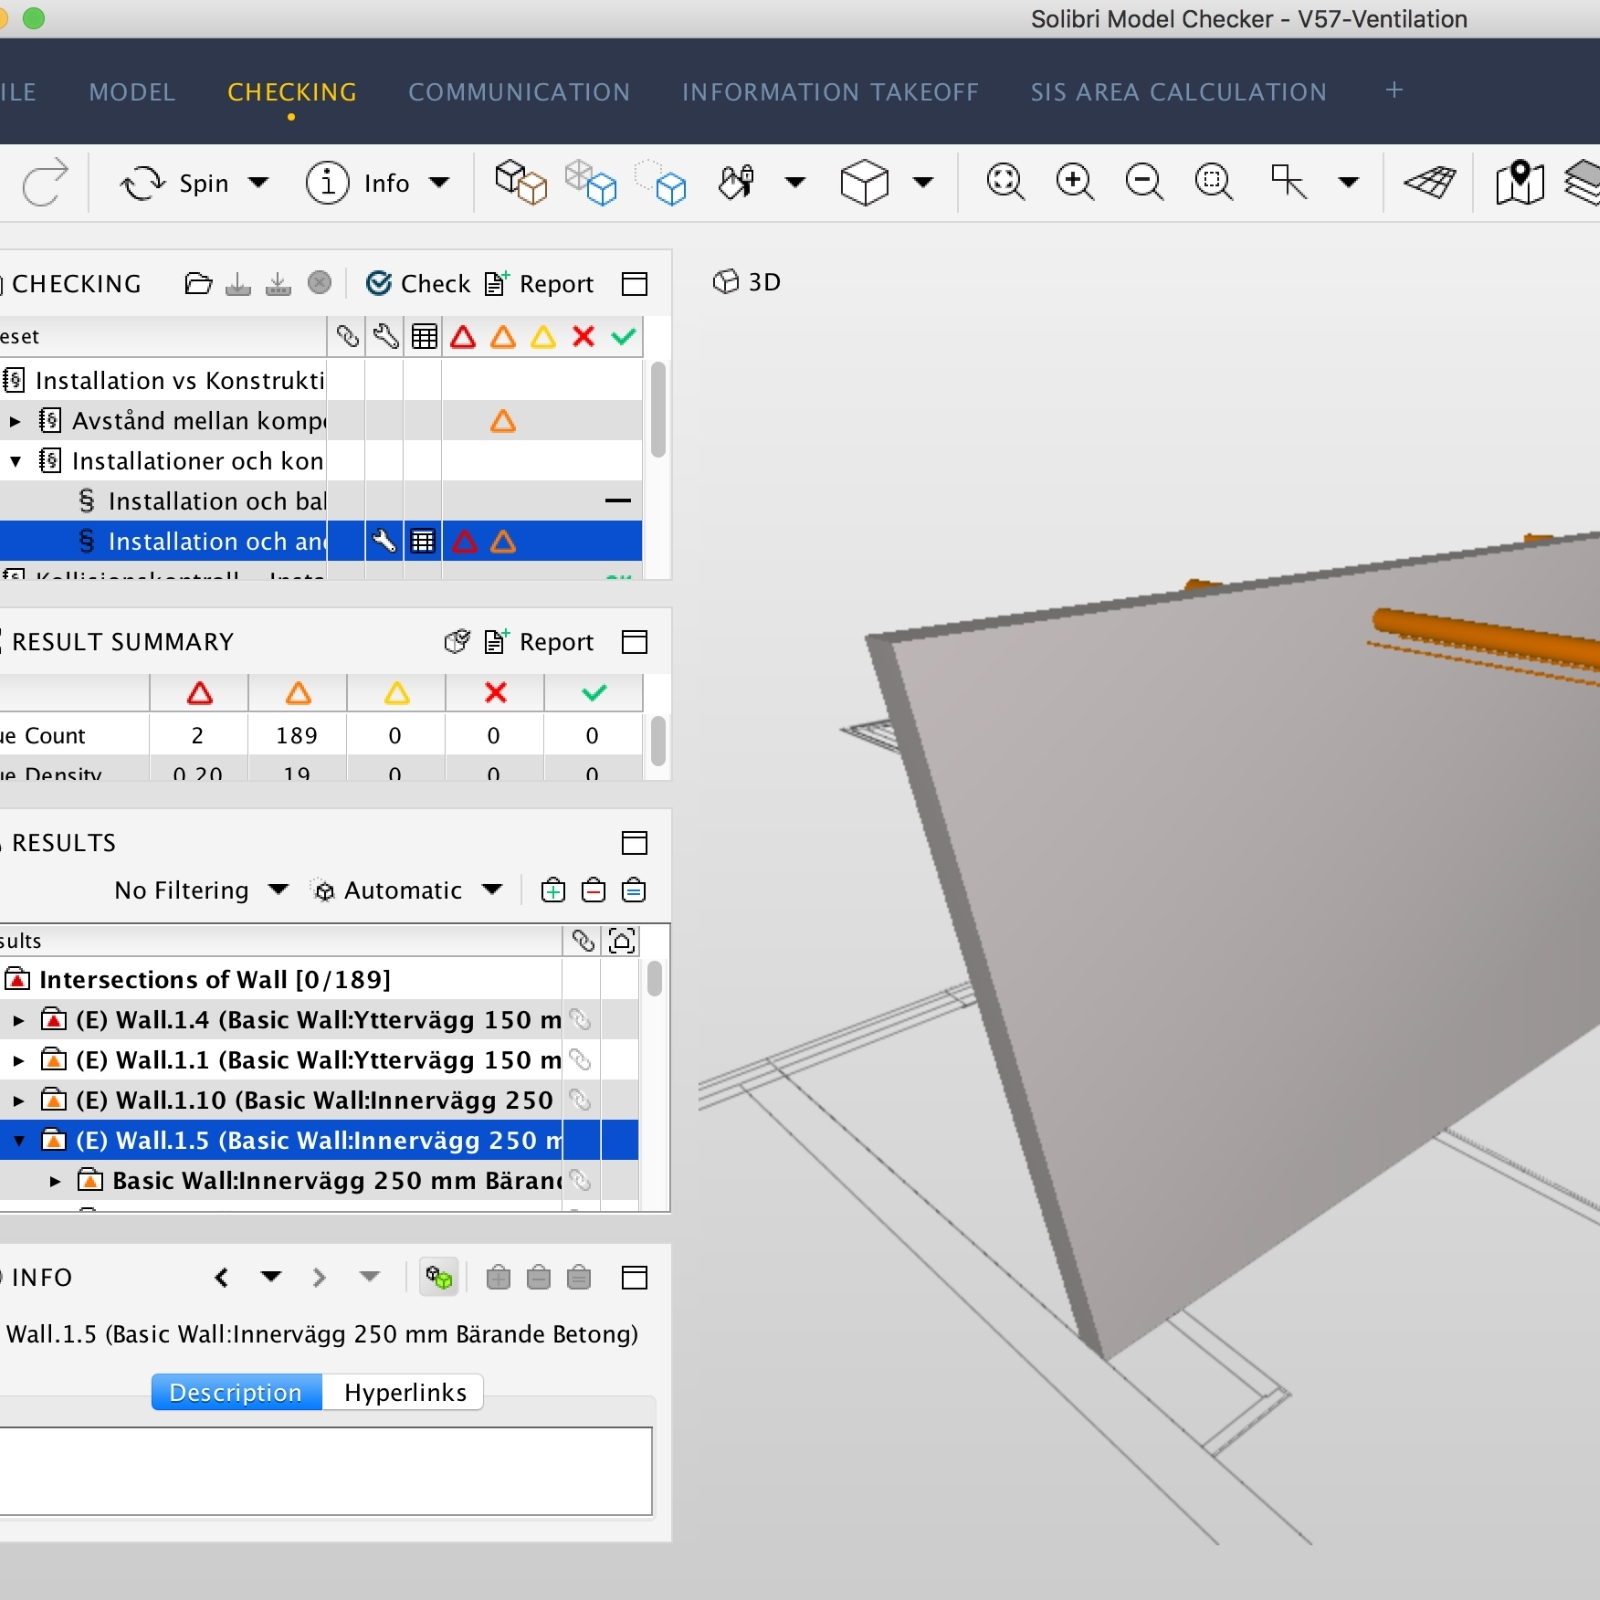Click the Result Summary chart cube icon

pyautogui.click(x=457, y=642)
